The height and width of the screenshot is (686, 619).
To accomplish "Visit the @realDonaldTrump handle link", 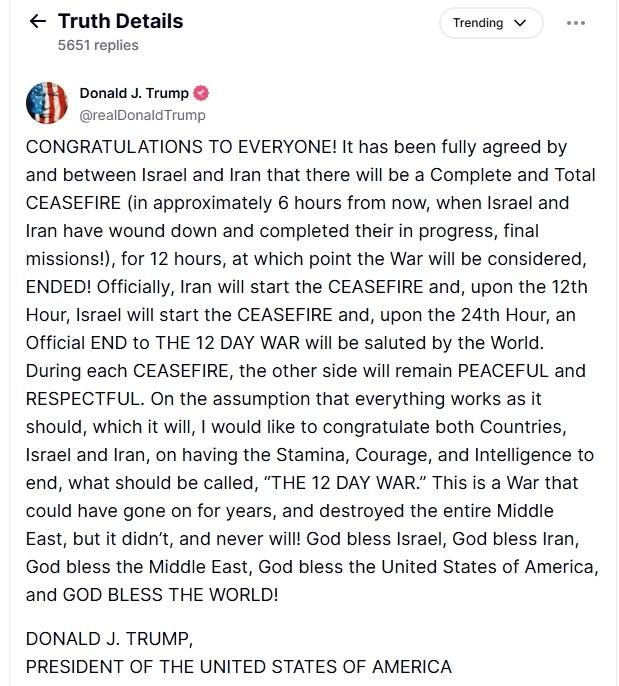I will click(x=142, y=115).
